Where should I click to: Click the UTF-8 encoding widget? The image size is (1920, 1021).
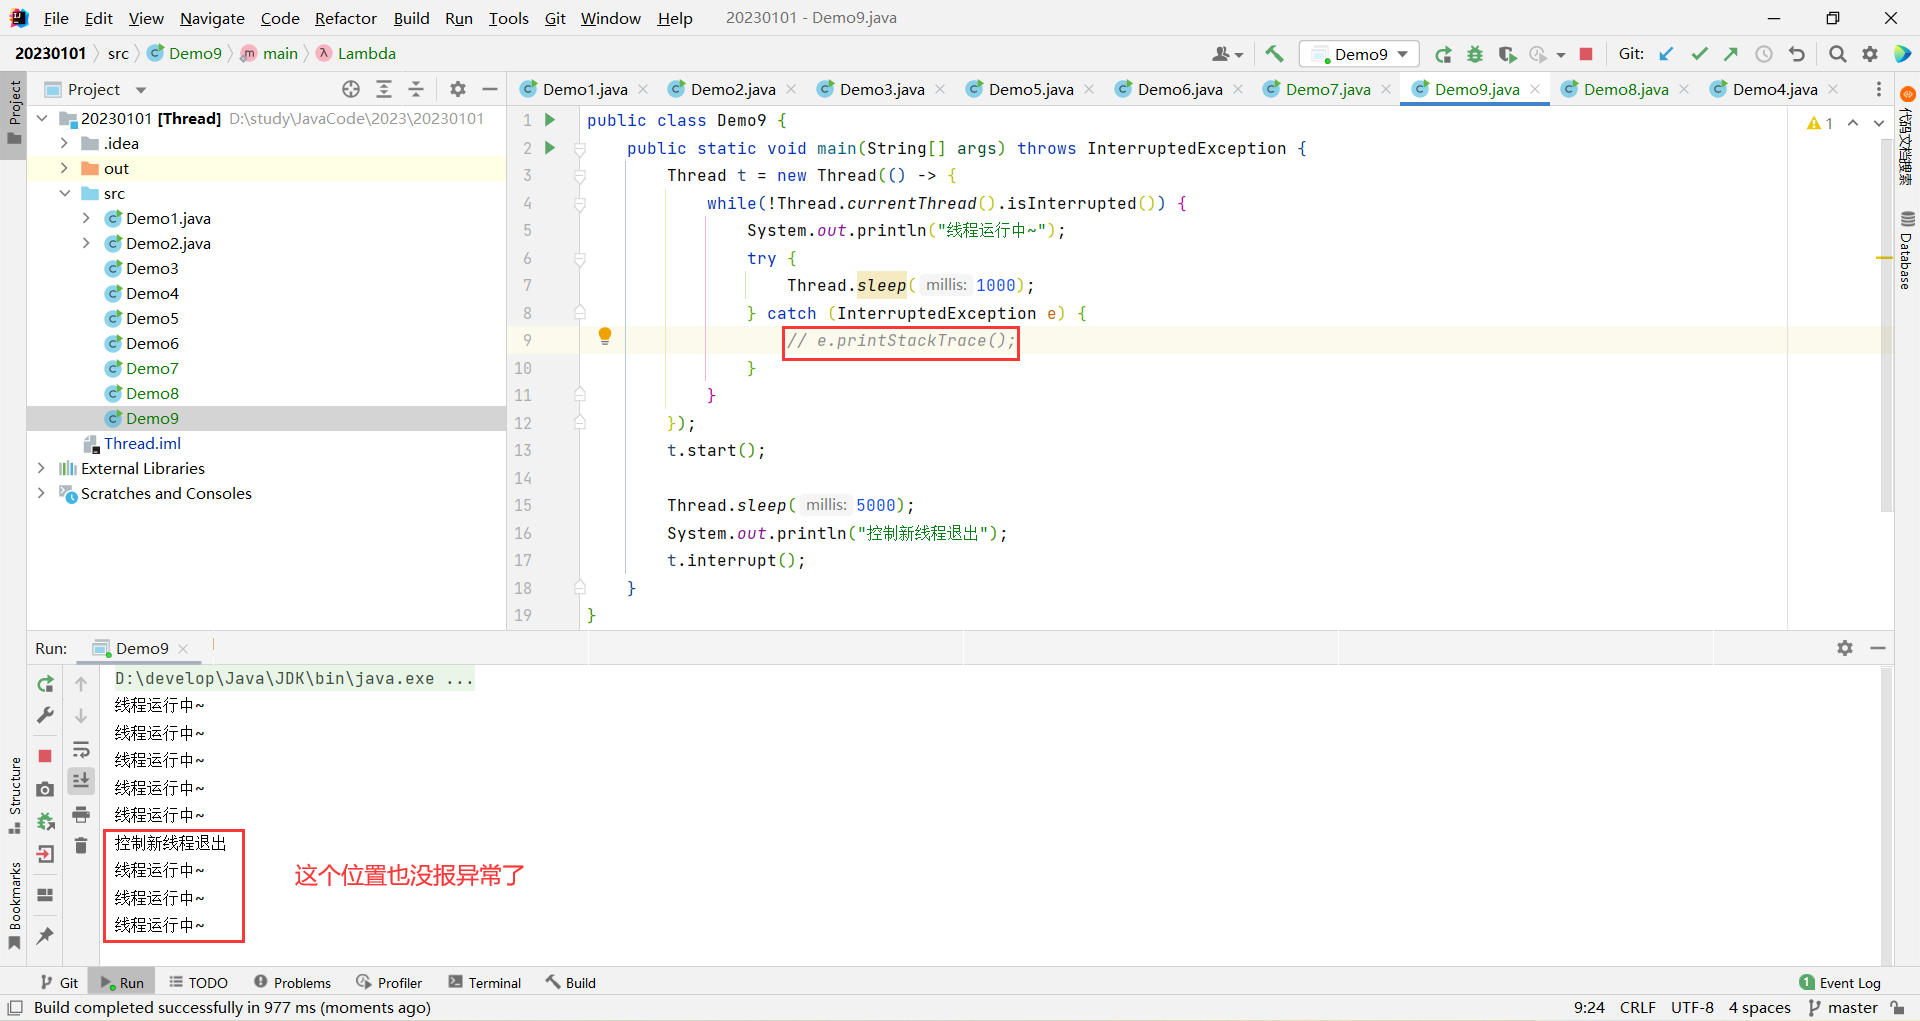click(x=1692, y=1008)
